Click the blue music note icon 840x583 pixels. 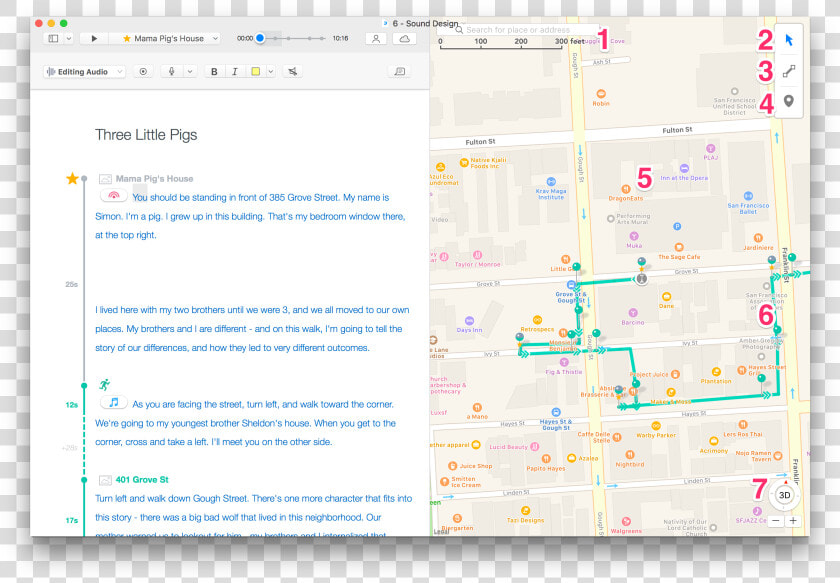click(114, 402)
